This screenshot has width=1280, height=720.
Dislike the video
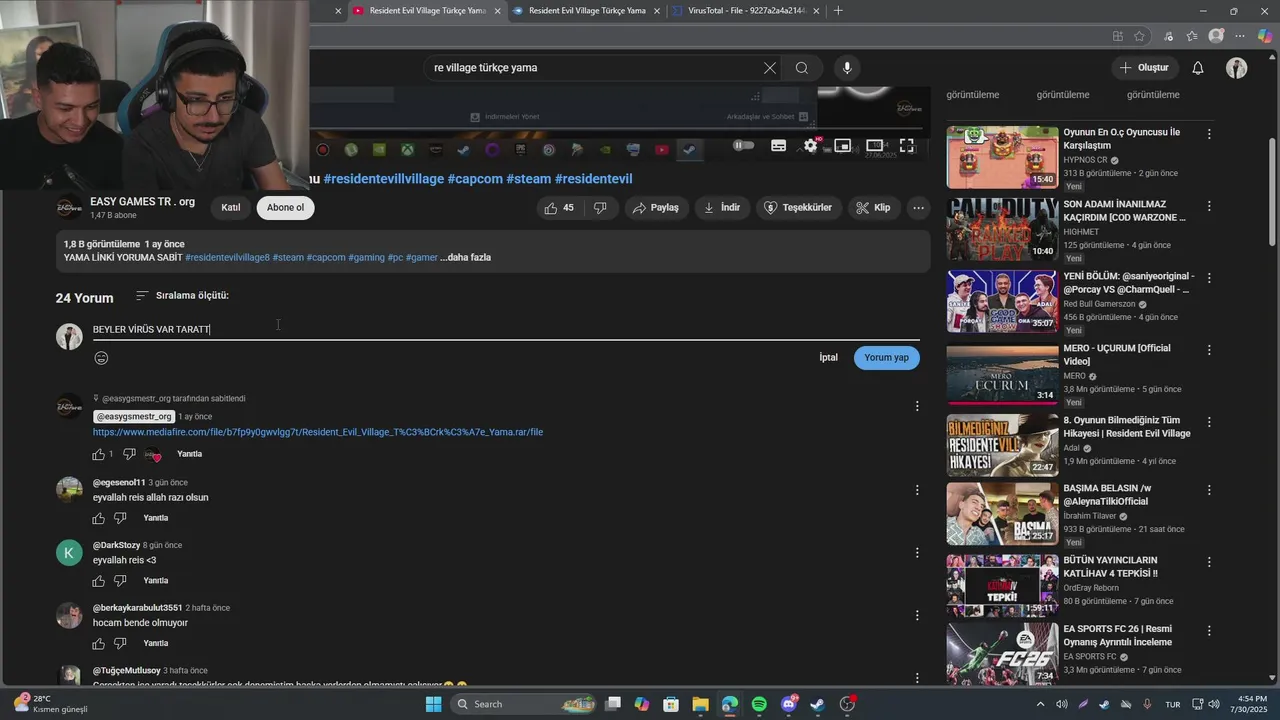tap(600, 208)
